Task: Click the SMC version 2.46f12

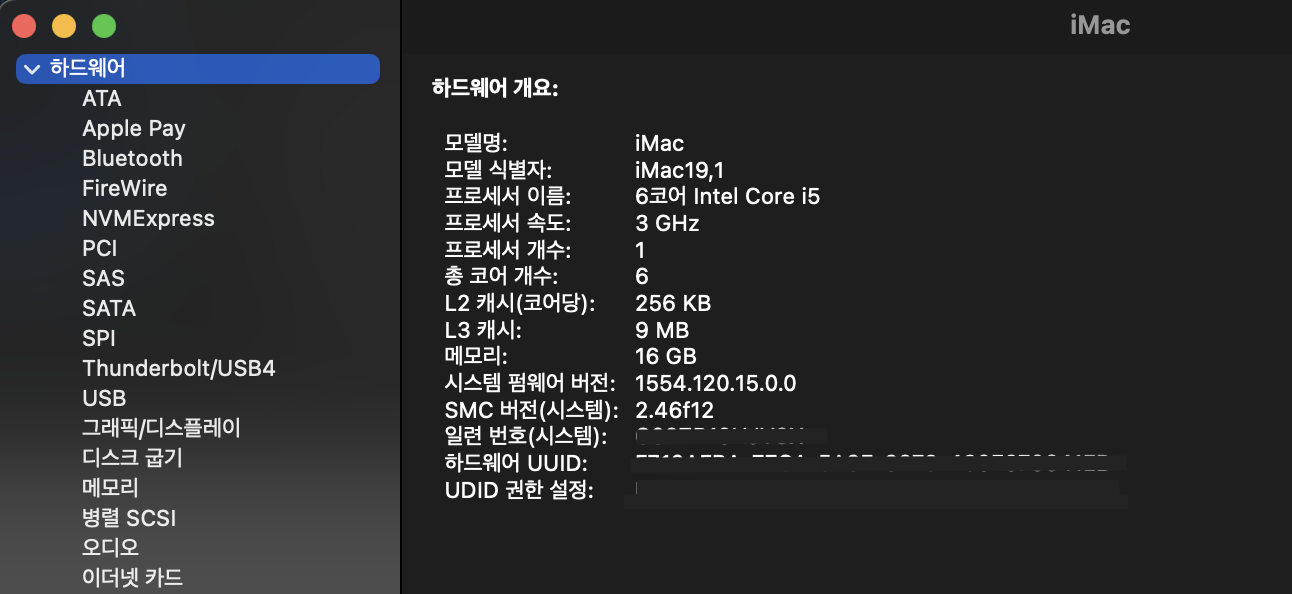Action: [x=675, y=410]
